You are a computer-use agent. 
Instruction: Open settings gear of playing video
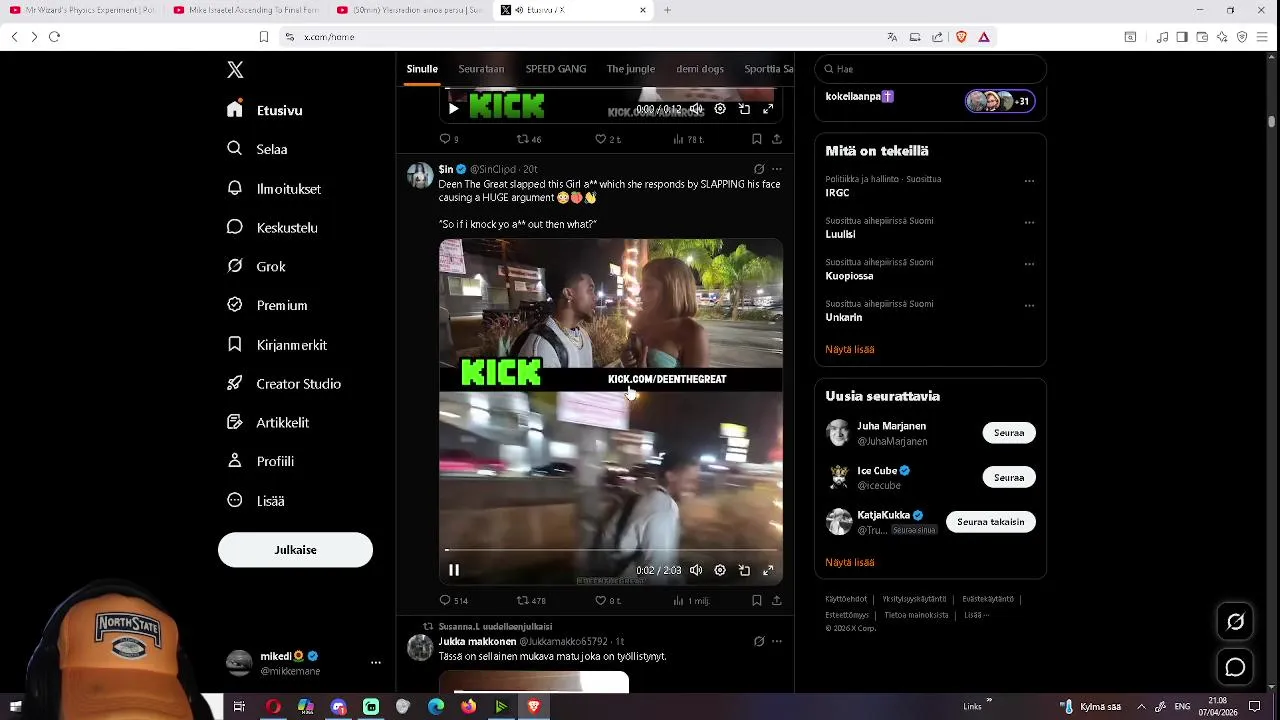tap(720, 570)
